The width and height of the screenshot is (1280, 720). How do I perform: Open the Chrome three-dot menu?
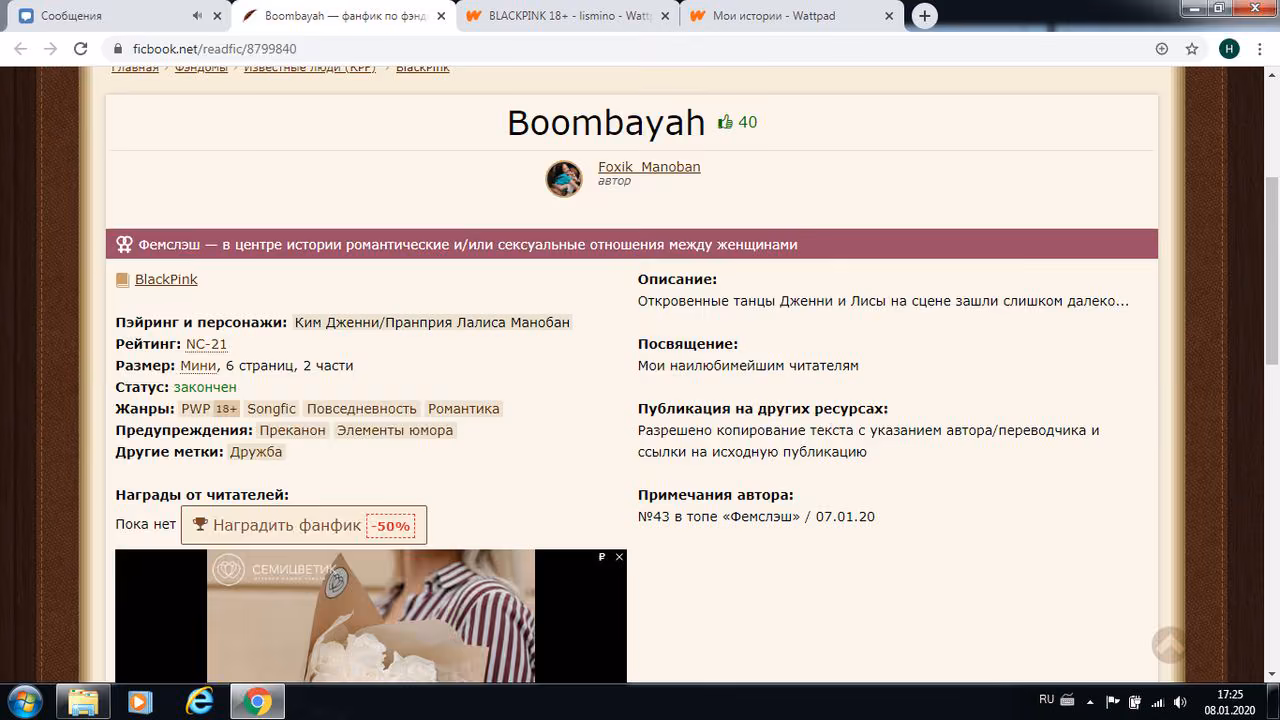pyautogui.click(x=1260, y=49)
